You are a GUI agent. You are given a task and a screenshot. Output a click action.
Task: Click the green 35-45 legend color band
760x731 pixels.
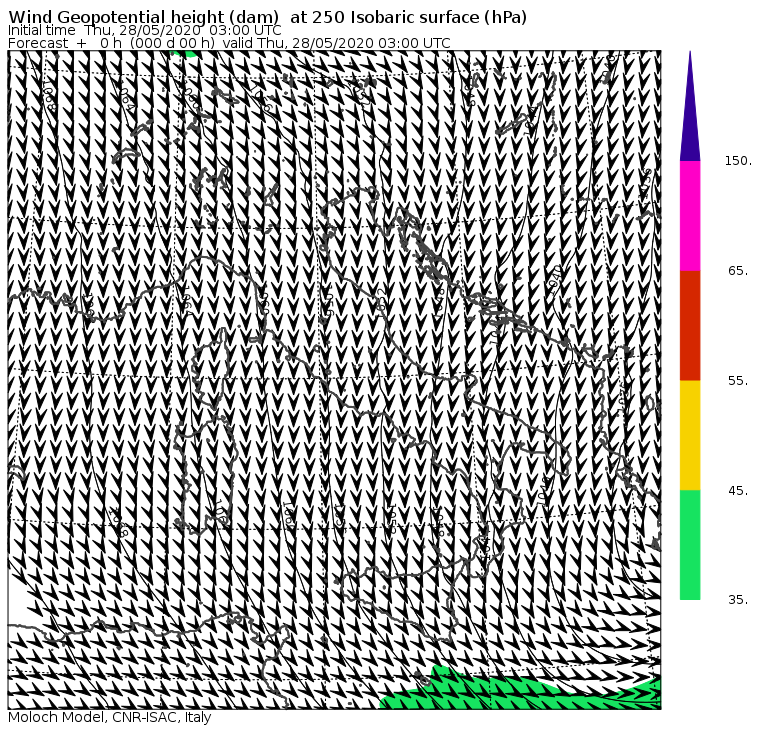(690, 545)
